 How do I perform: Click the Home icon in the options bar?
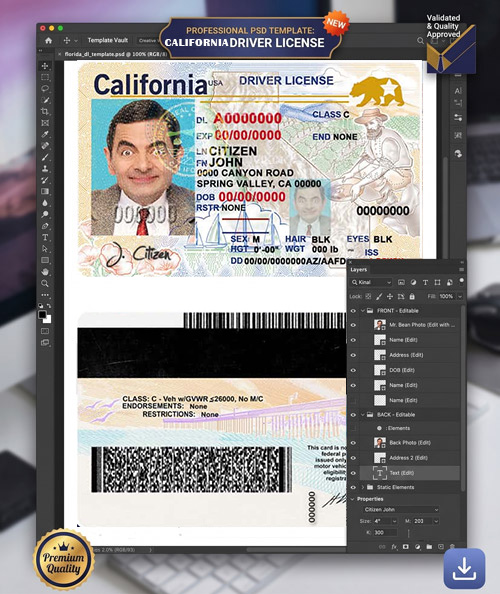pyautogui.click(x=48, y=41)
